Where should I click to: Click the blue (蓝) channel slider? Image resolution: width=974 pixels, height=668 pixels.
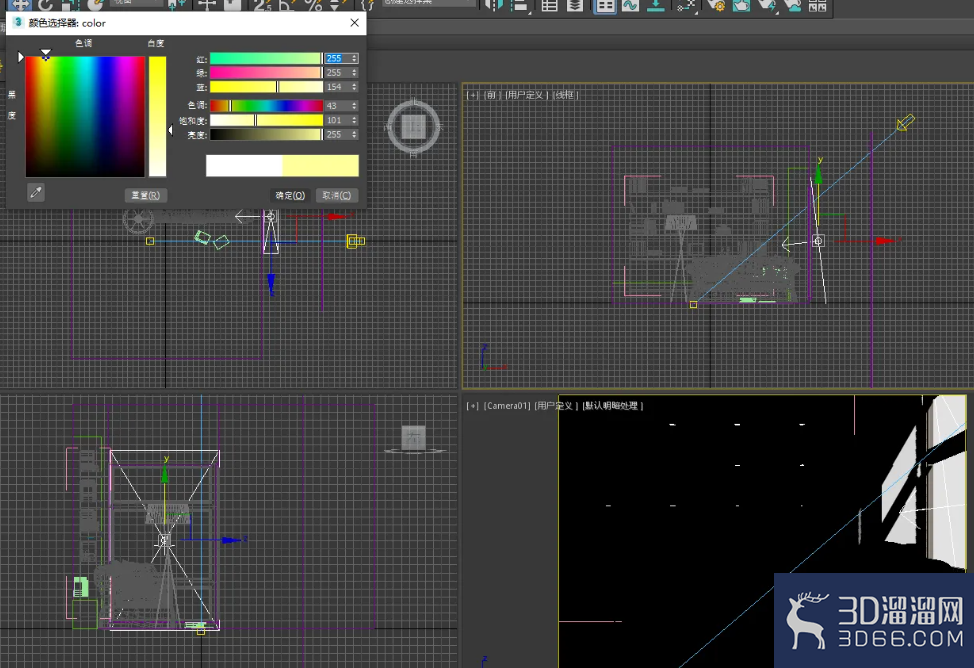(x=266, y=87)
